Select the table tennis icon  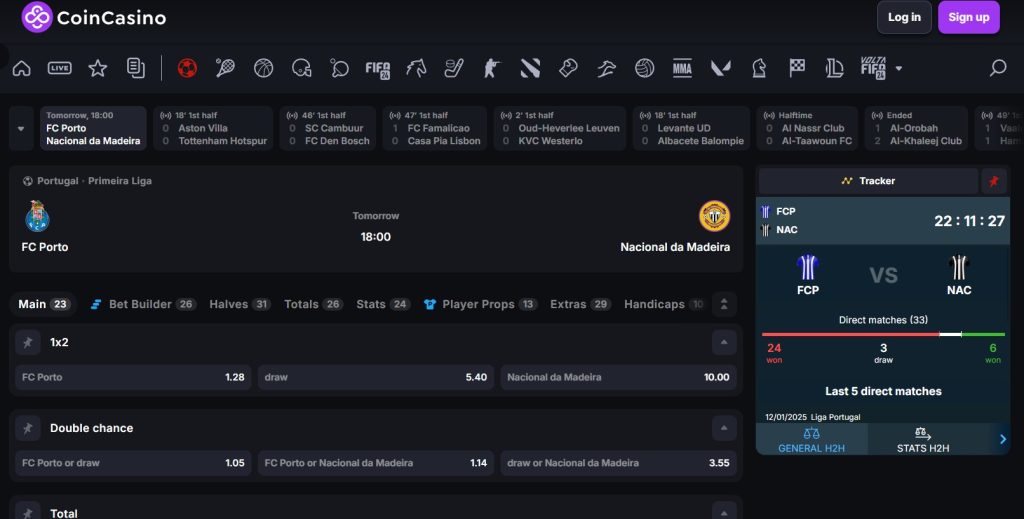point(340,68)
